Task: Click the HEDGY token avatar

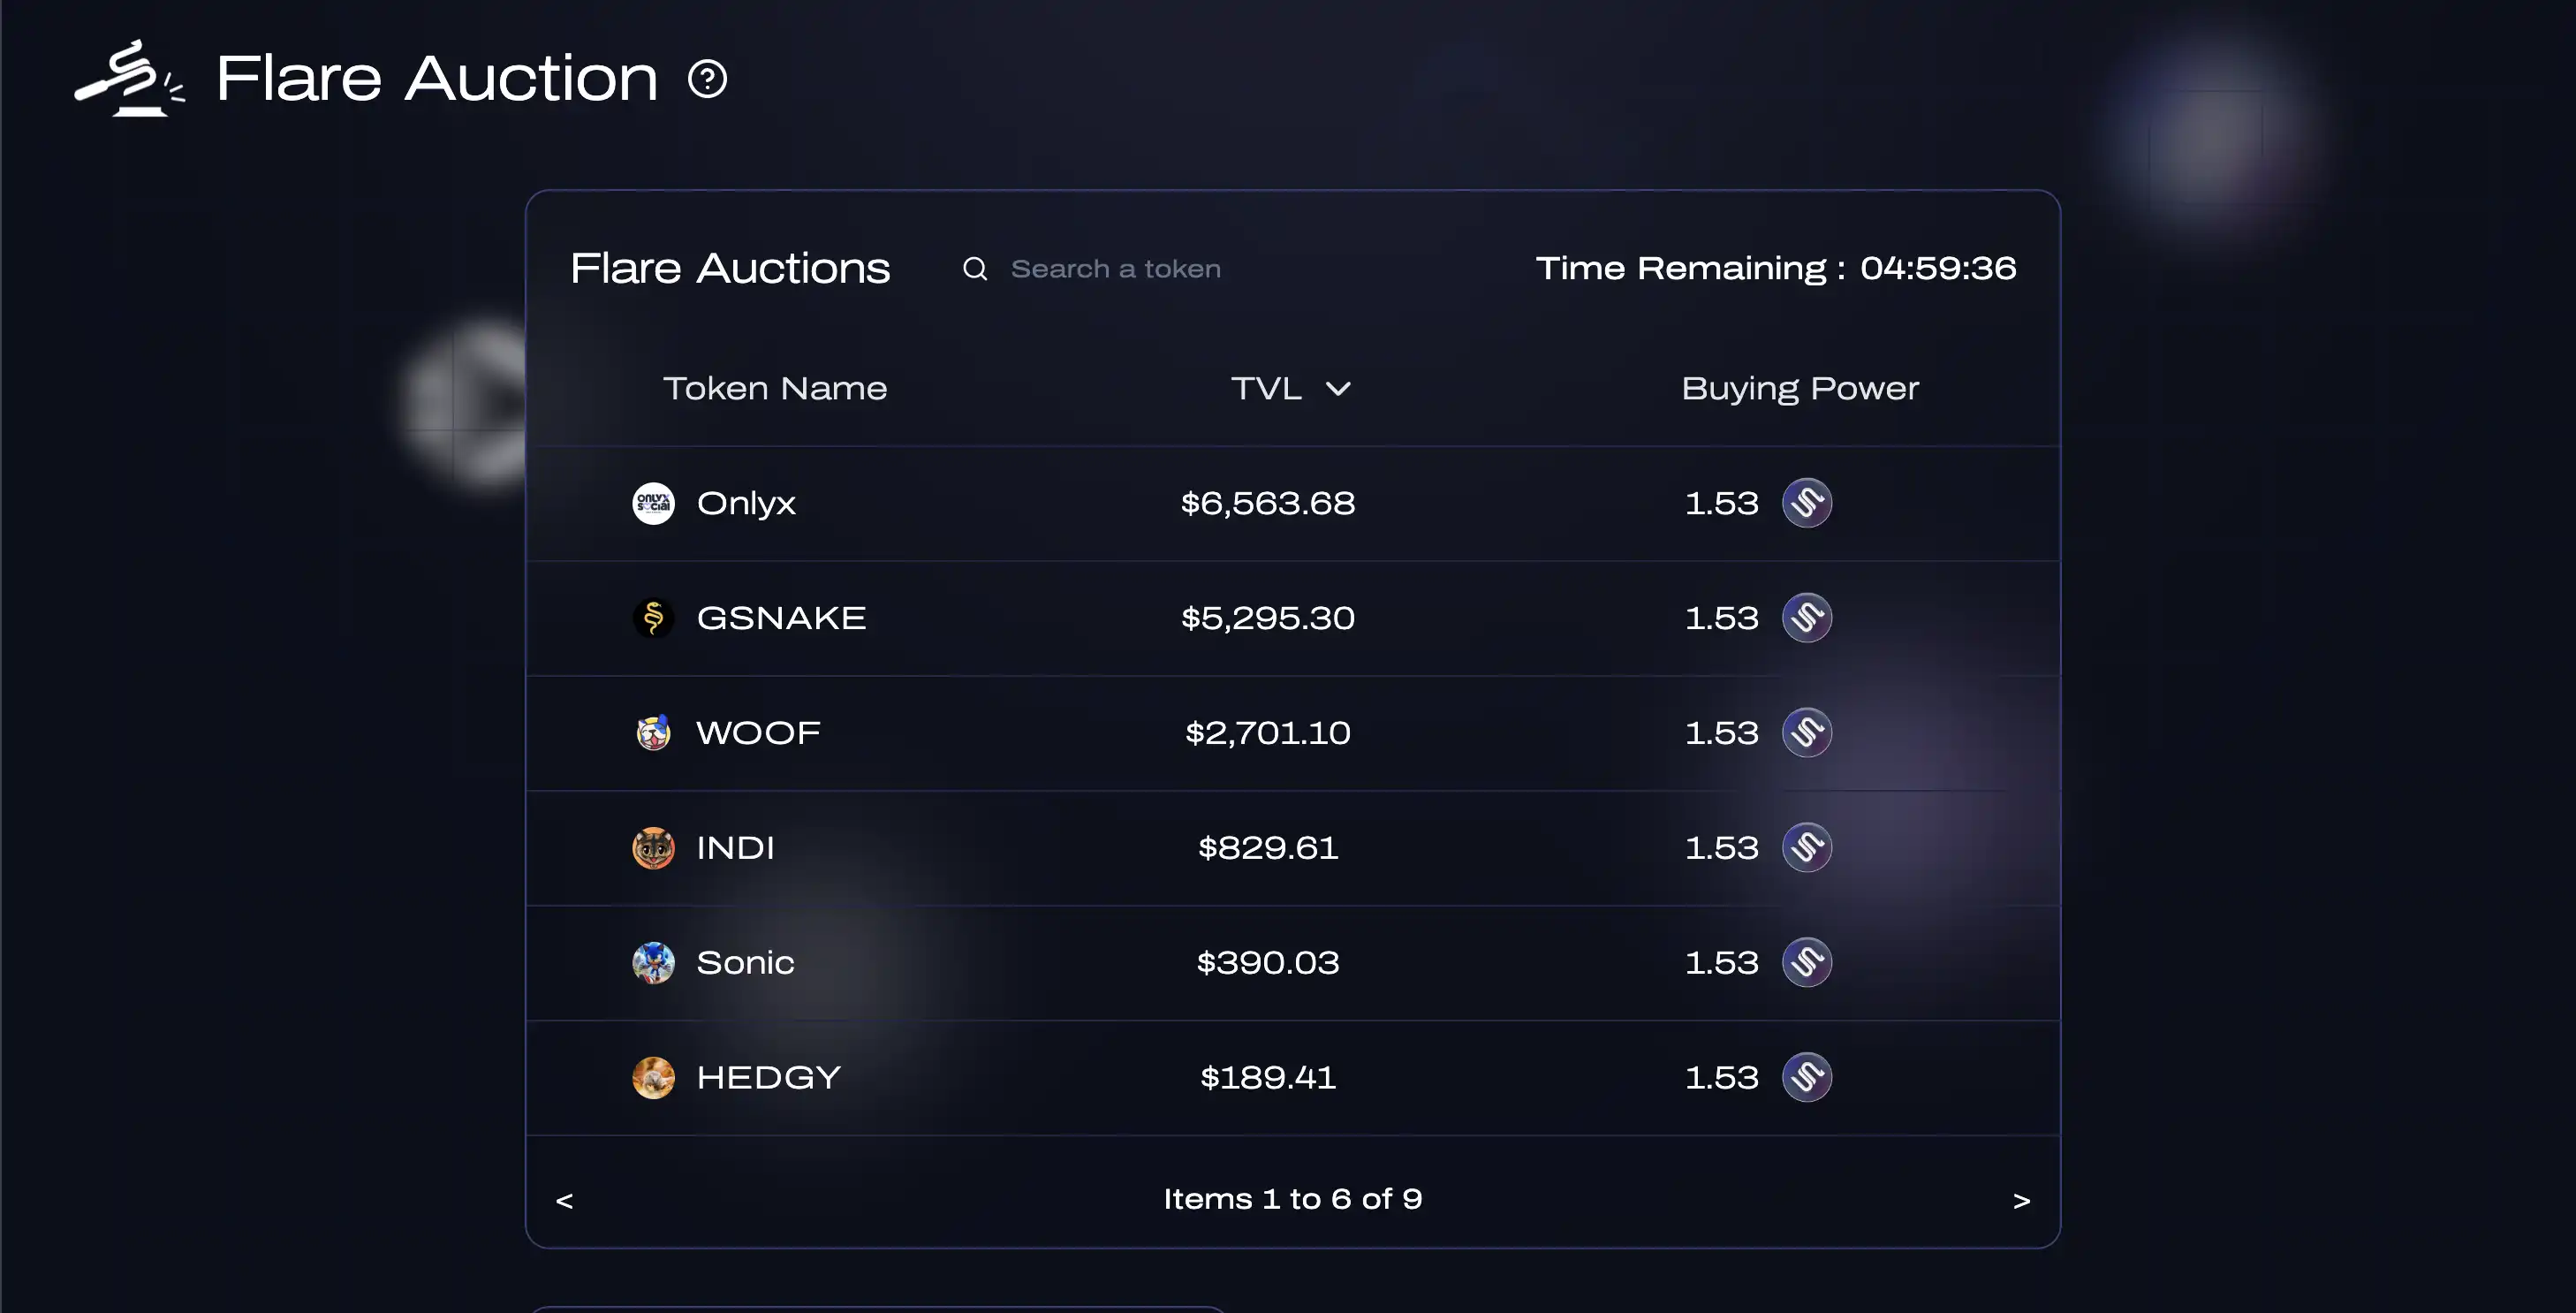Action: coord(653,1078)
